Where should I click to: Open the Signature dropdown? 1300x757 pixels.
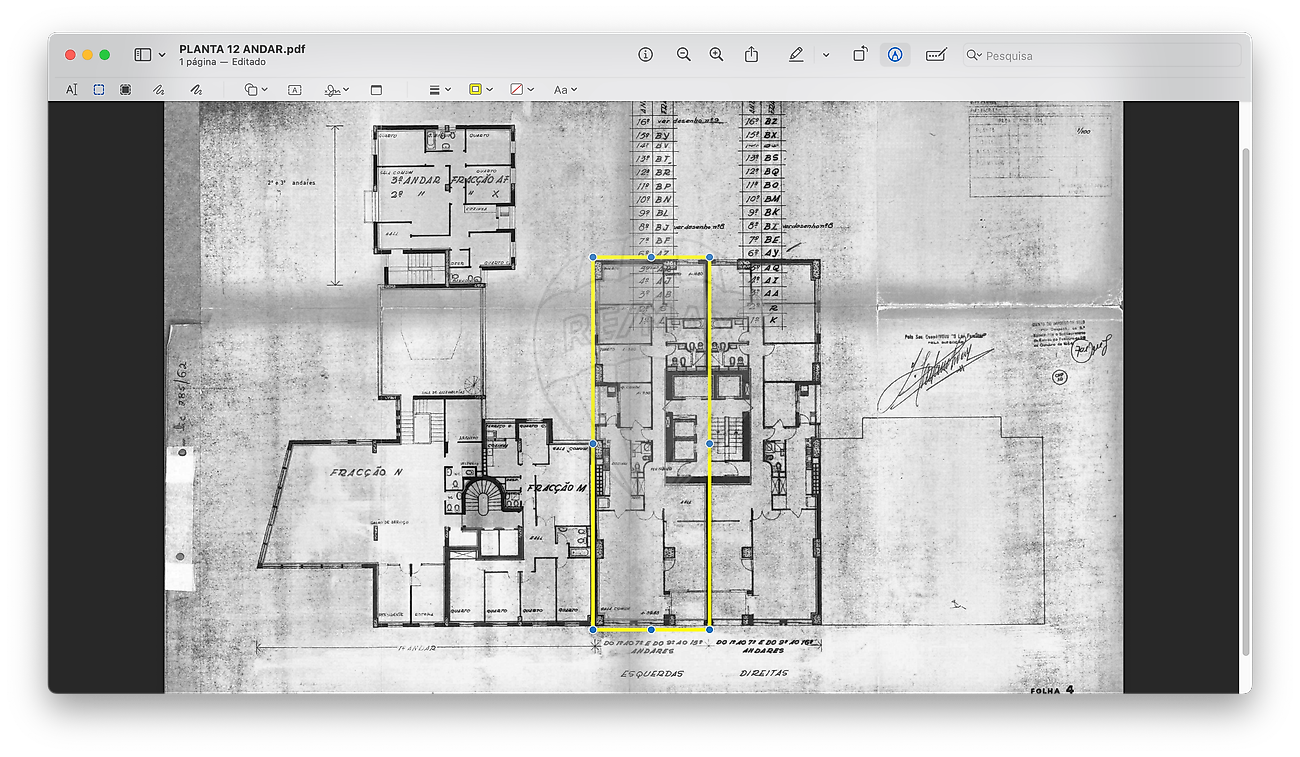coord(336,90)
